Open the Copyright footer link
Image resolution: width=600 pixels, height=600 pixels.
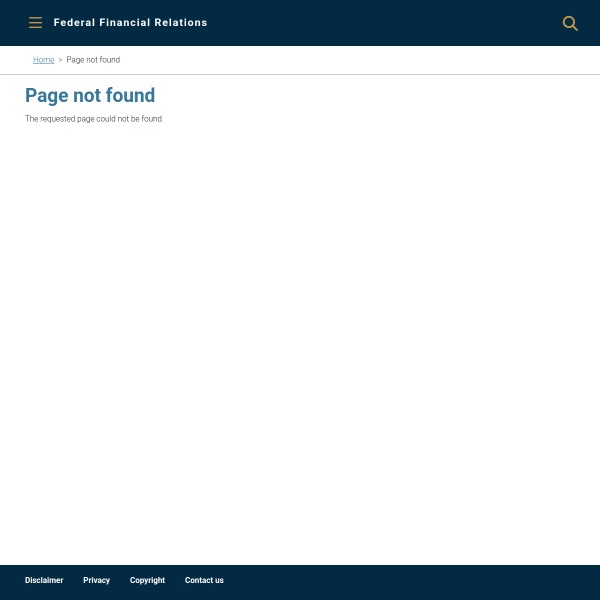(147, 580)
